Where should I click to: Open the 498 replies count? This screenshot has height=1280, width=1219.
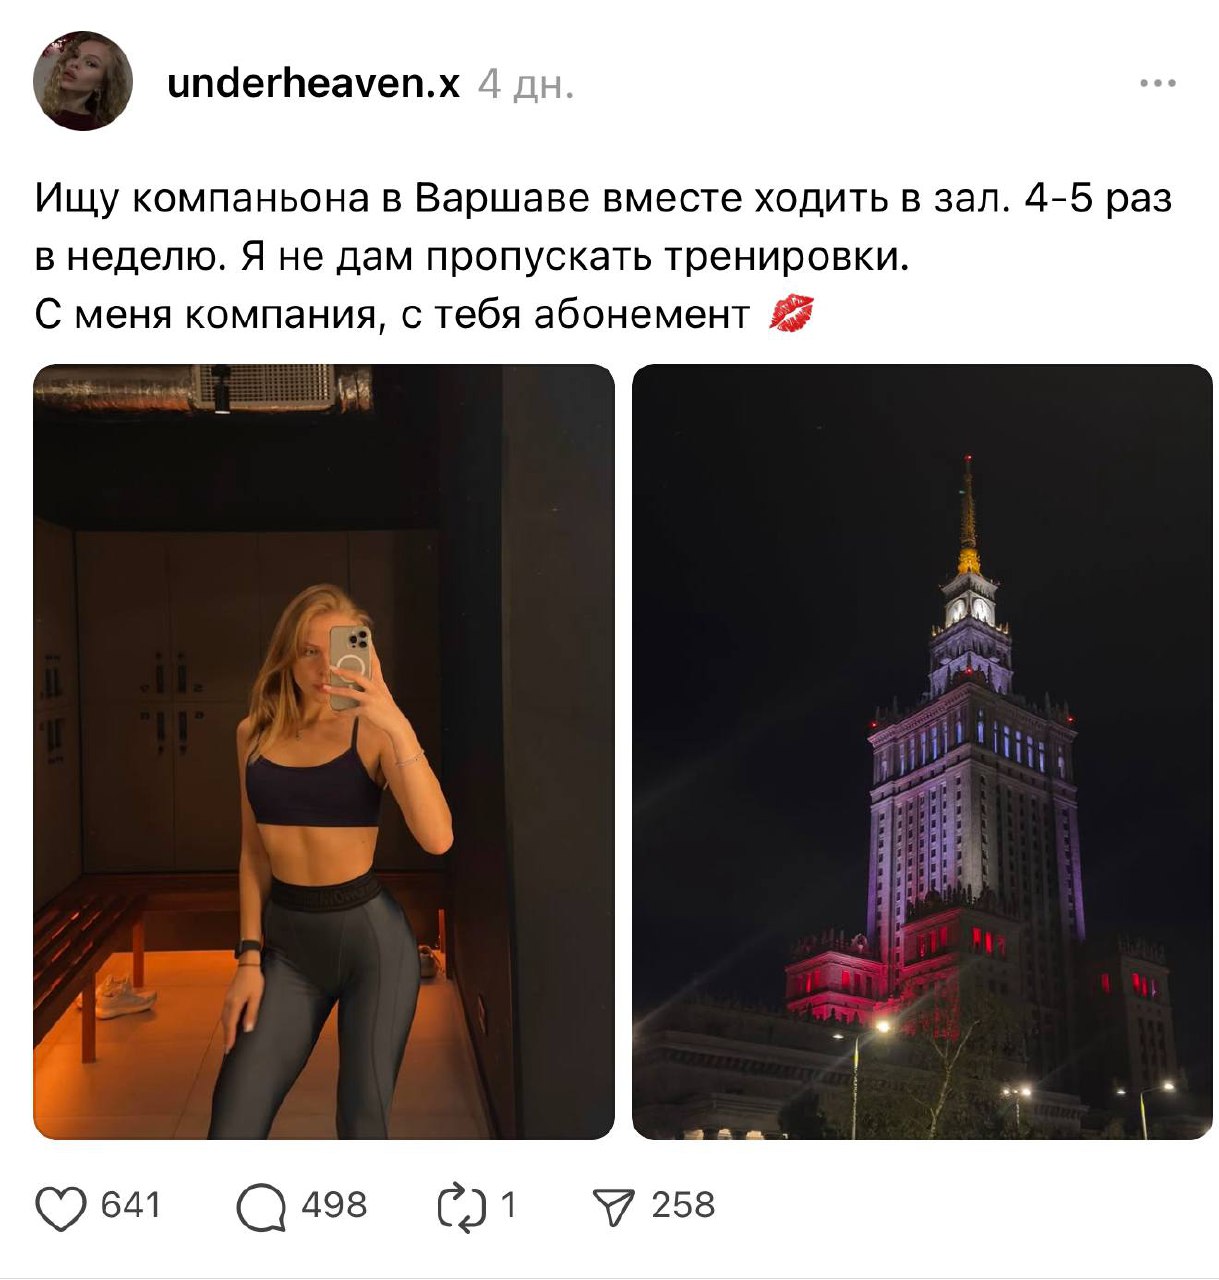tap(334, 1205)
